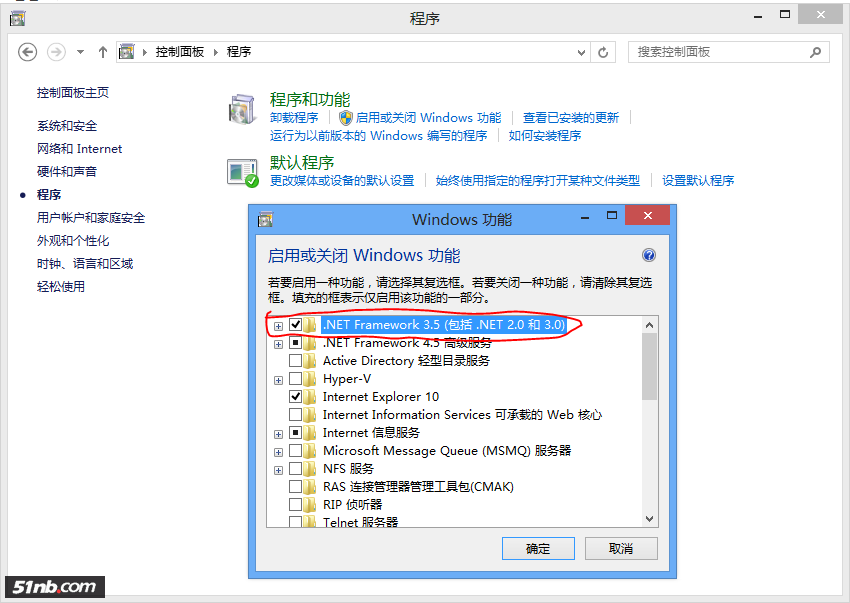The width and height of the screenshot is (850, 603).
Task: Click the Windows 功能 dialog title bar icon
Action: click(x=265, y=219)
